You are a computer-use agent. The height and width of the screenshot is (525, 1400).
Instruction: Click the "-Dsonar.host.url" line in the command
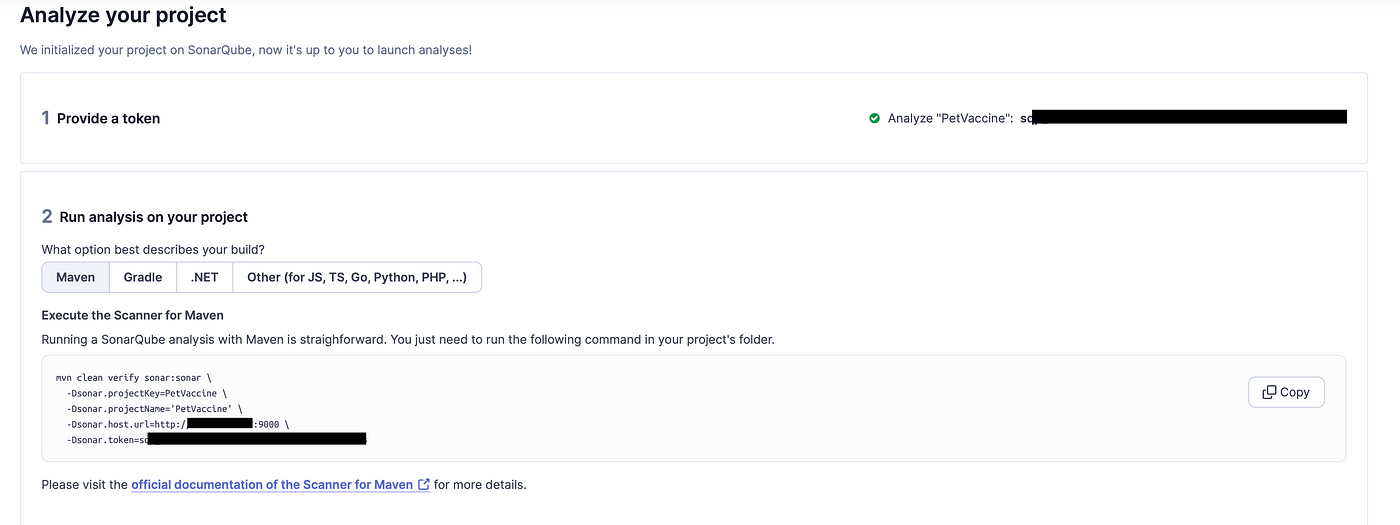click(178, 424)
